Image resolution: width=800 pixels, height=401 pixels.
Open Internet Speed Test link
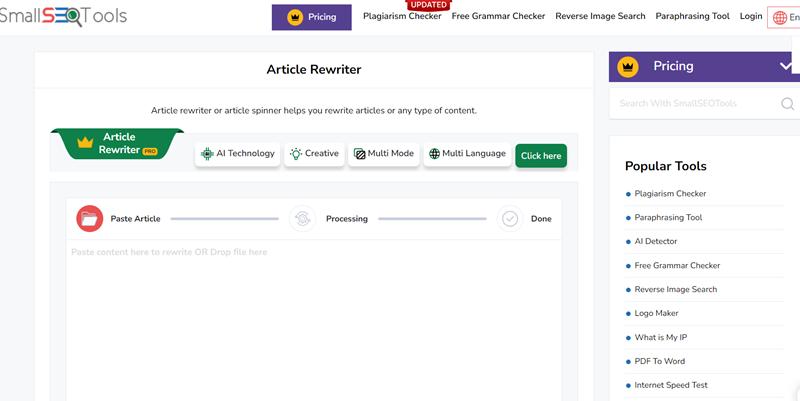point(671,385)
